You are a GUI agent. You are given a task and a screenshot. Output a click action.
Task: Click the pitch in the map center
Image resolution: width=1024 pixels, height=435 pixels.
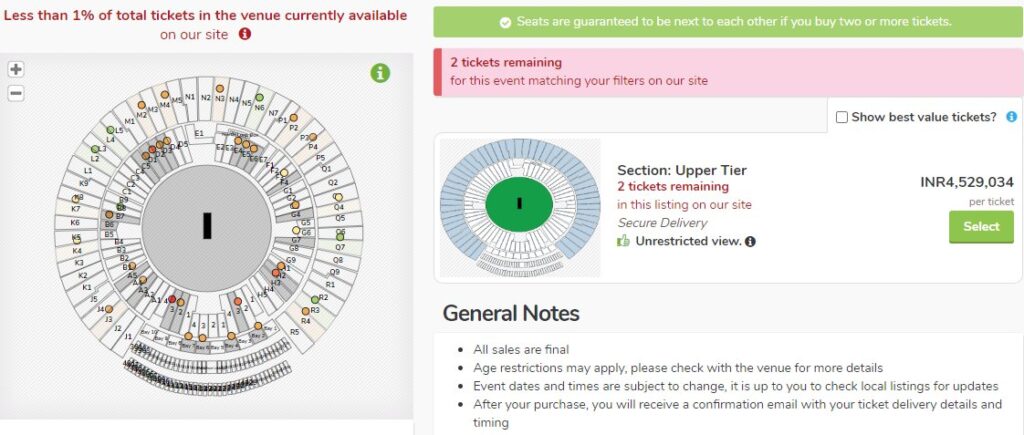(x=206, y=225)
